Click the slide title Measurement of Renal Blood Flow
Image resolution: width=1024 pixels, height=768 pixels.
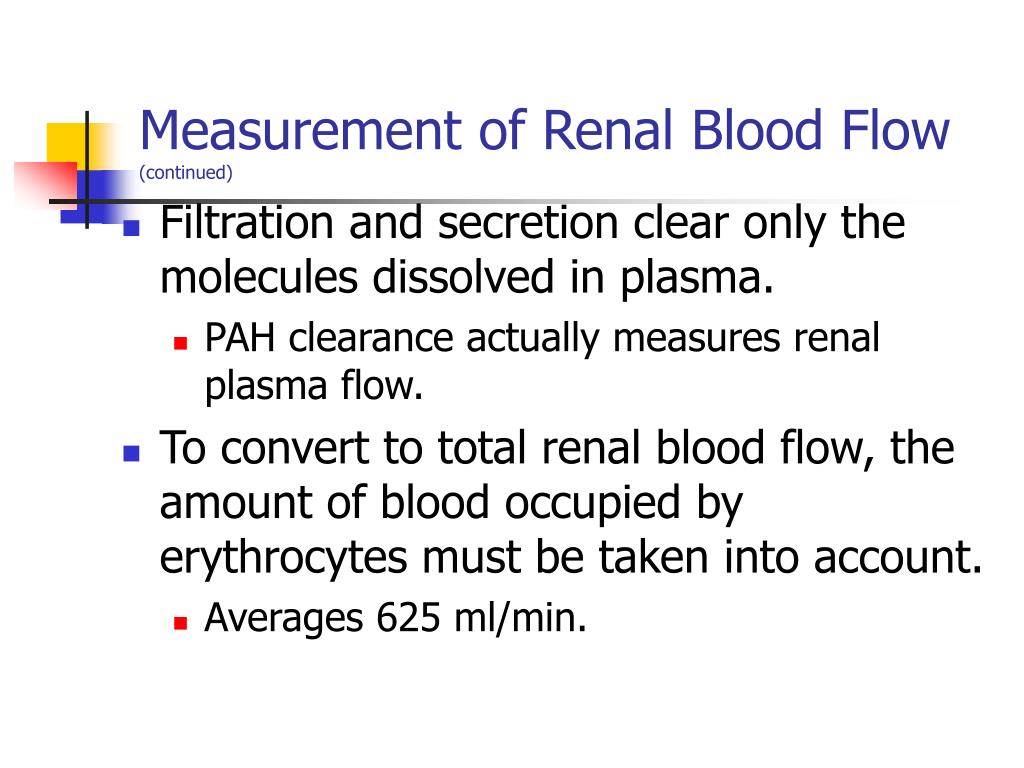coord(545,130)
